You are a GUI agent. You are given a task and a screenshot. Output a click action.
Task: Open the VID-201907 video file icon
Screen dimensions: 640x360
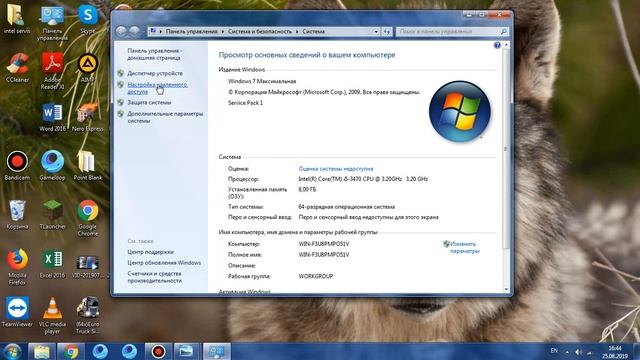click(x=87, y=266)
